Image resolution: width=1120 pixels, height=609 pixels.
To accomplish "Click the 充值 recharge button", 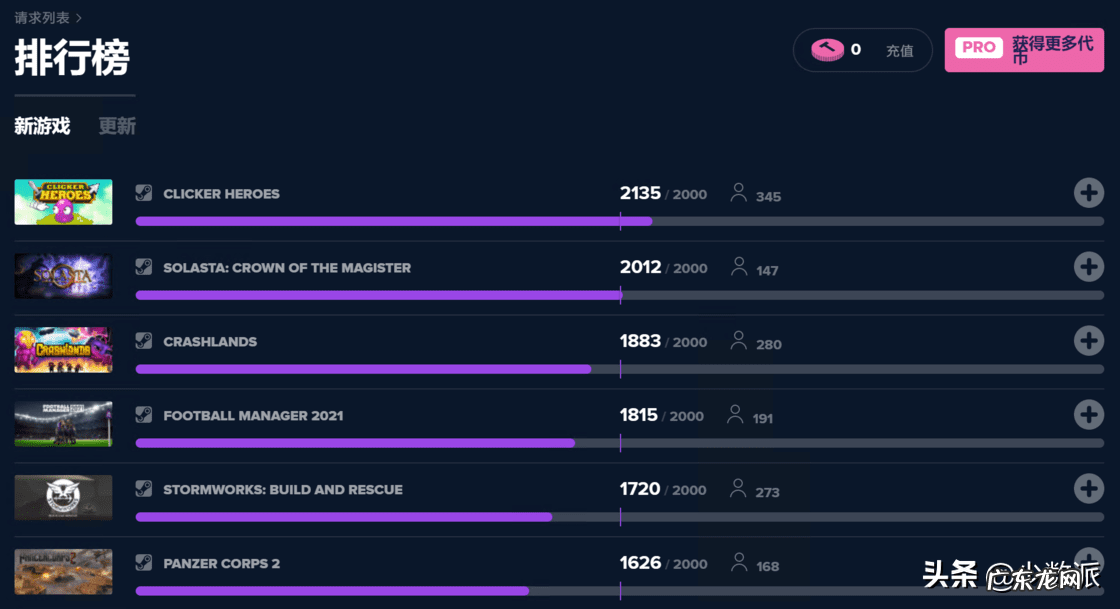I will pyautogui.click(x=899, y=50).
